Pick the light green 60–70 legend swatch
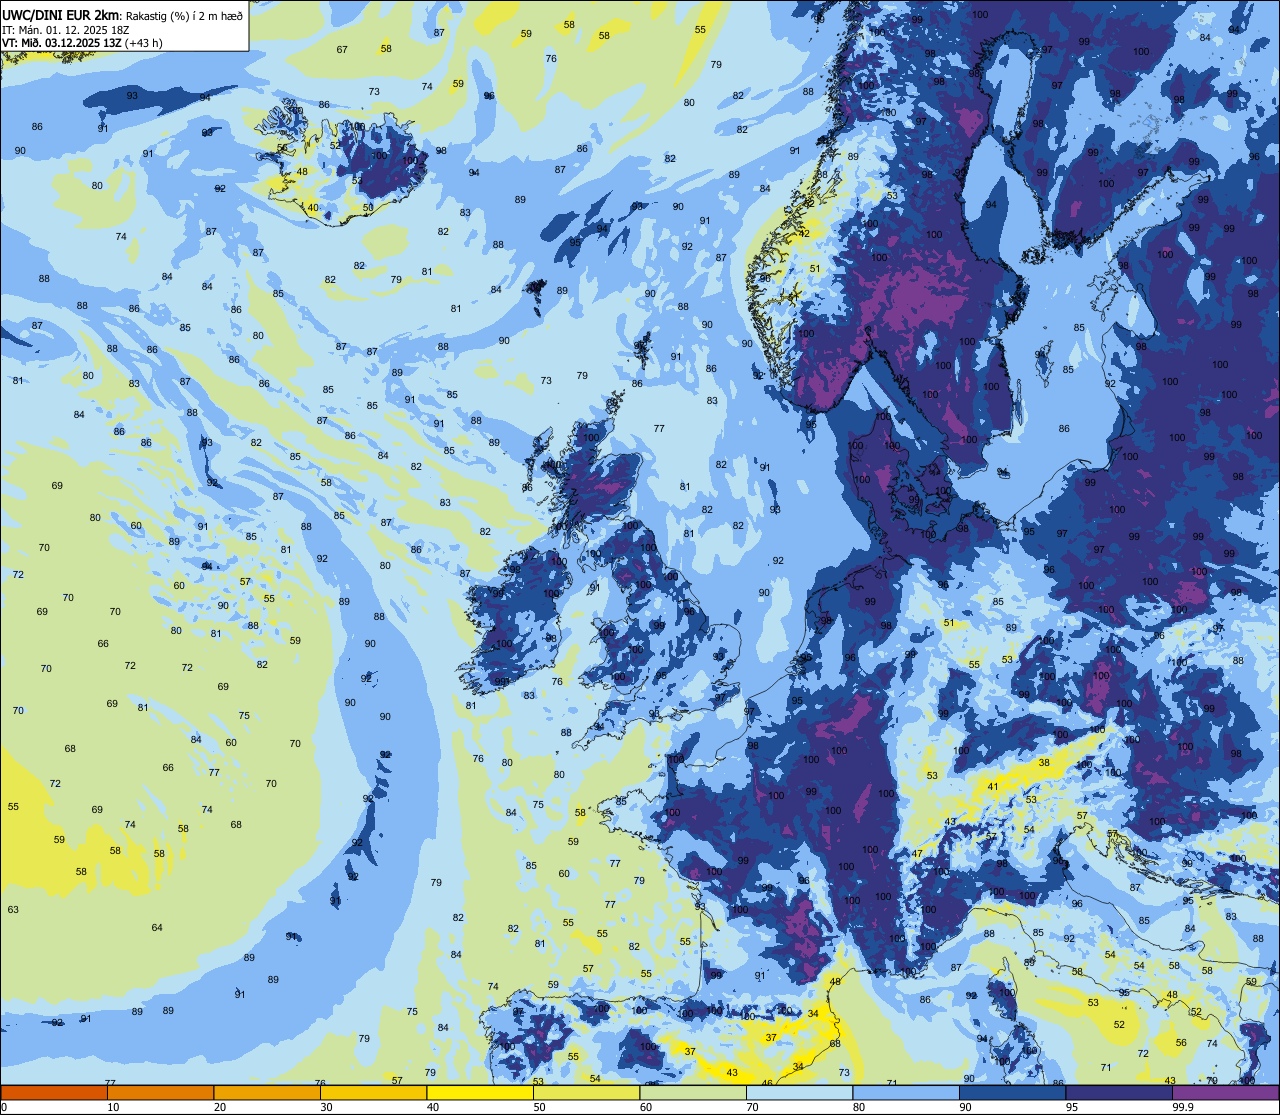1280x1115 pixels. (x=693, y=1092)
